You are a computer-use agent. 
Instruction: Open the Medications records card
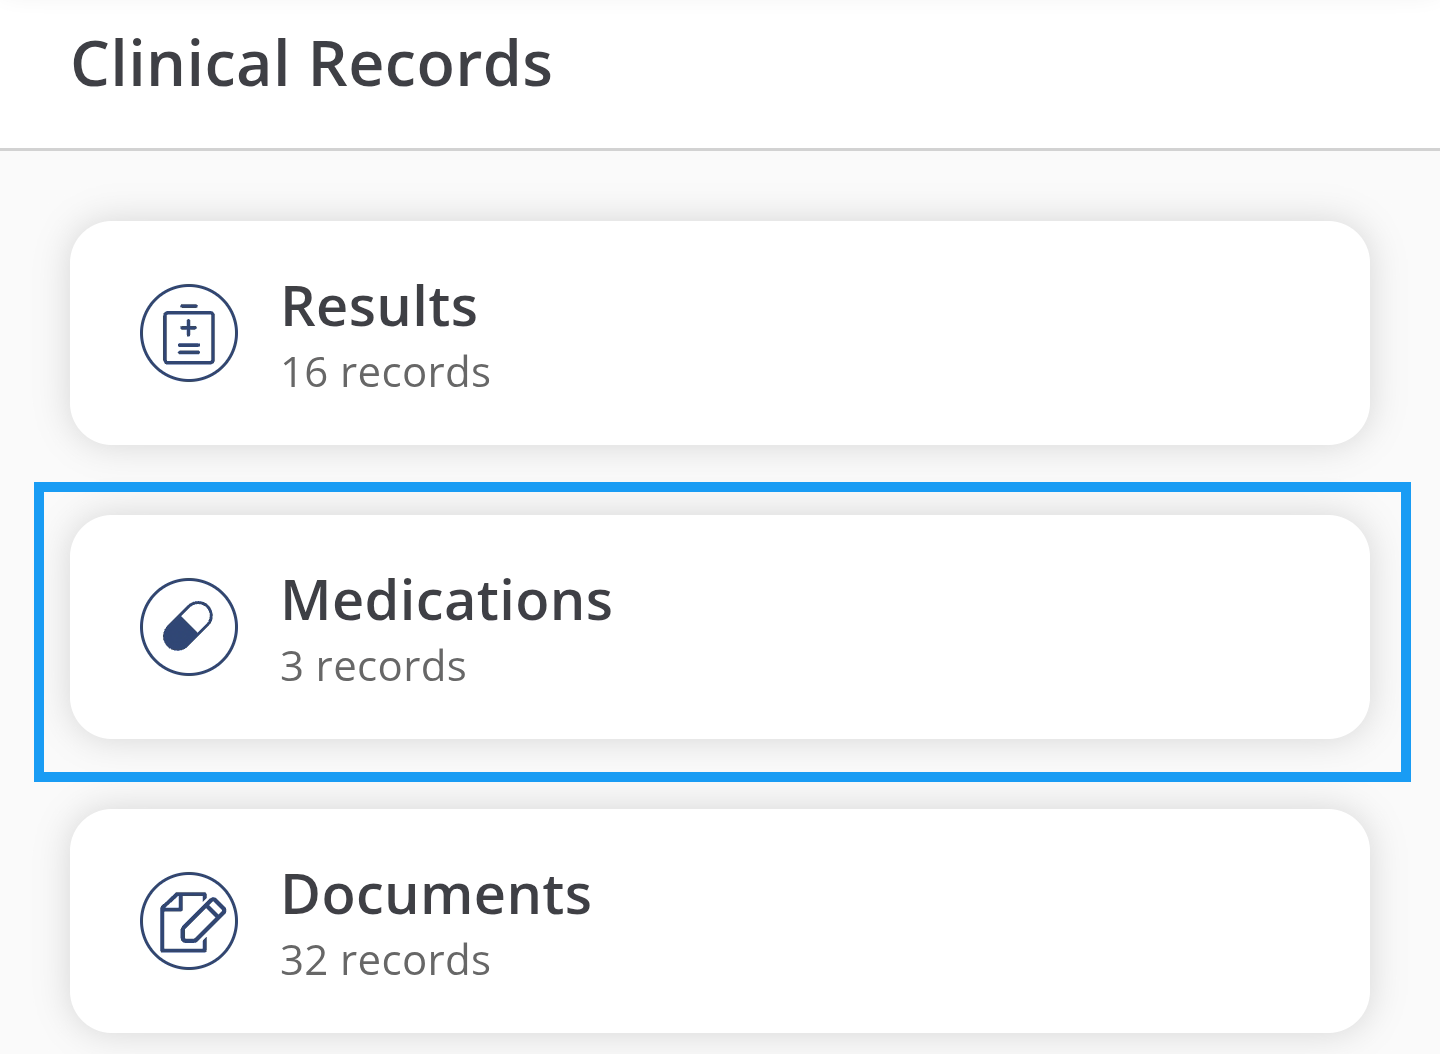pos(720,627)
